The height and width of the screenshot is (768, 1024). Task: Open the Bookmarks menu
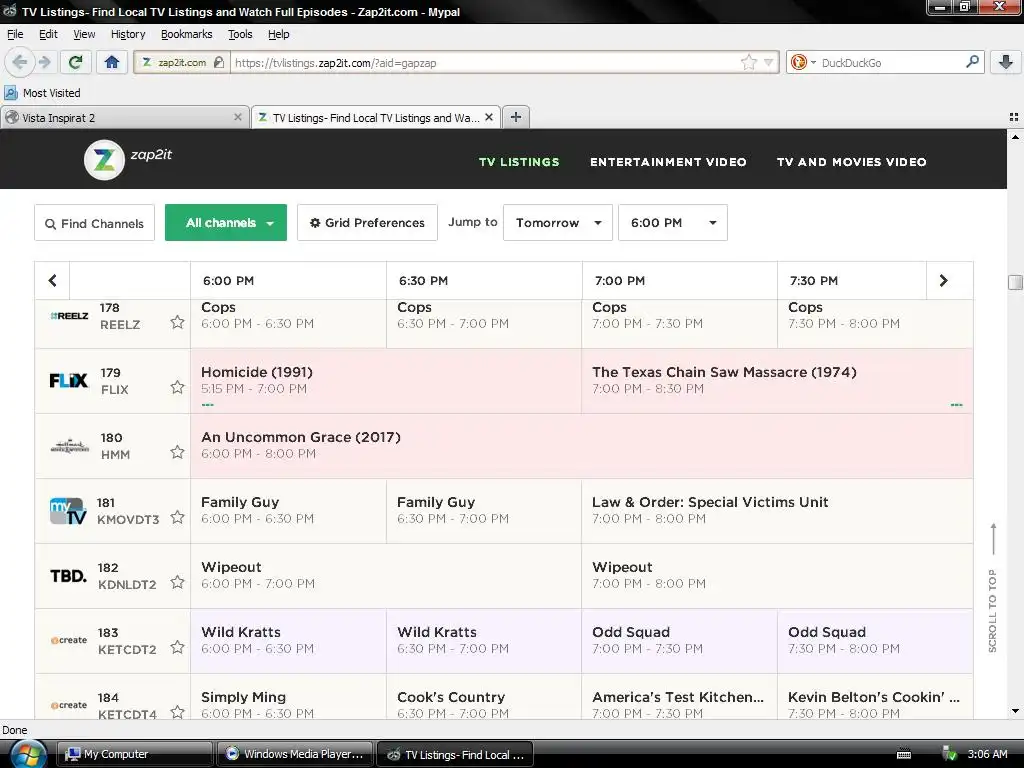187,34
